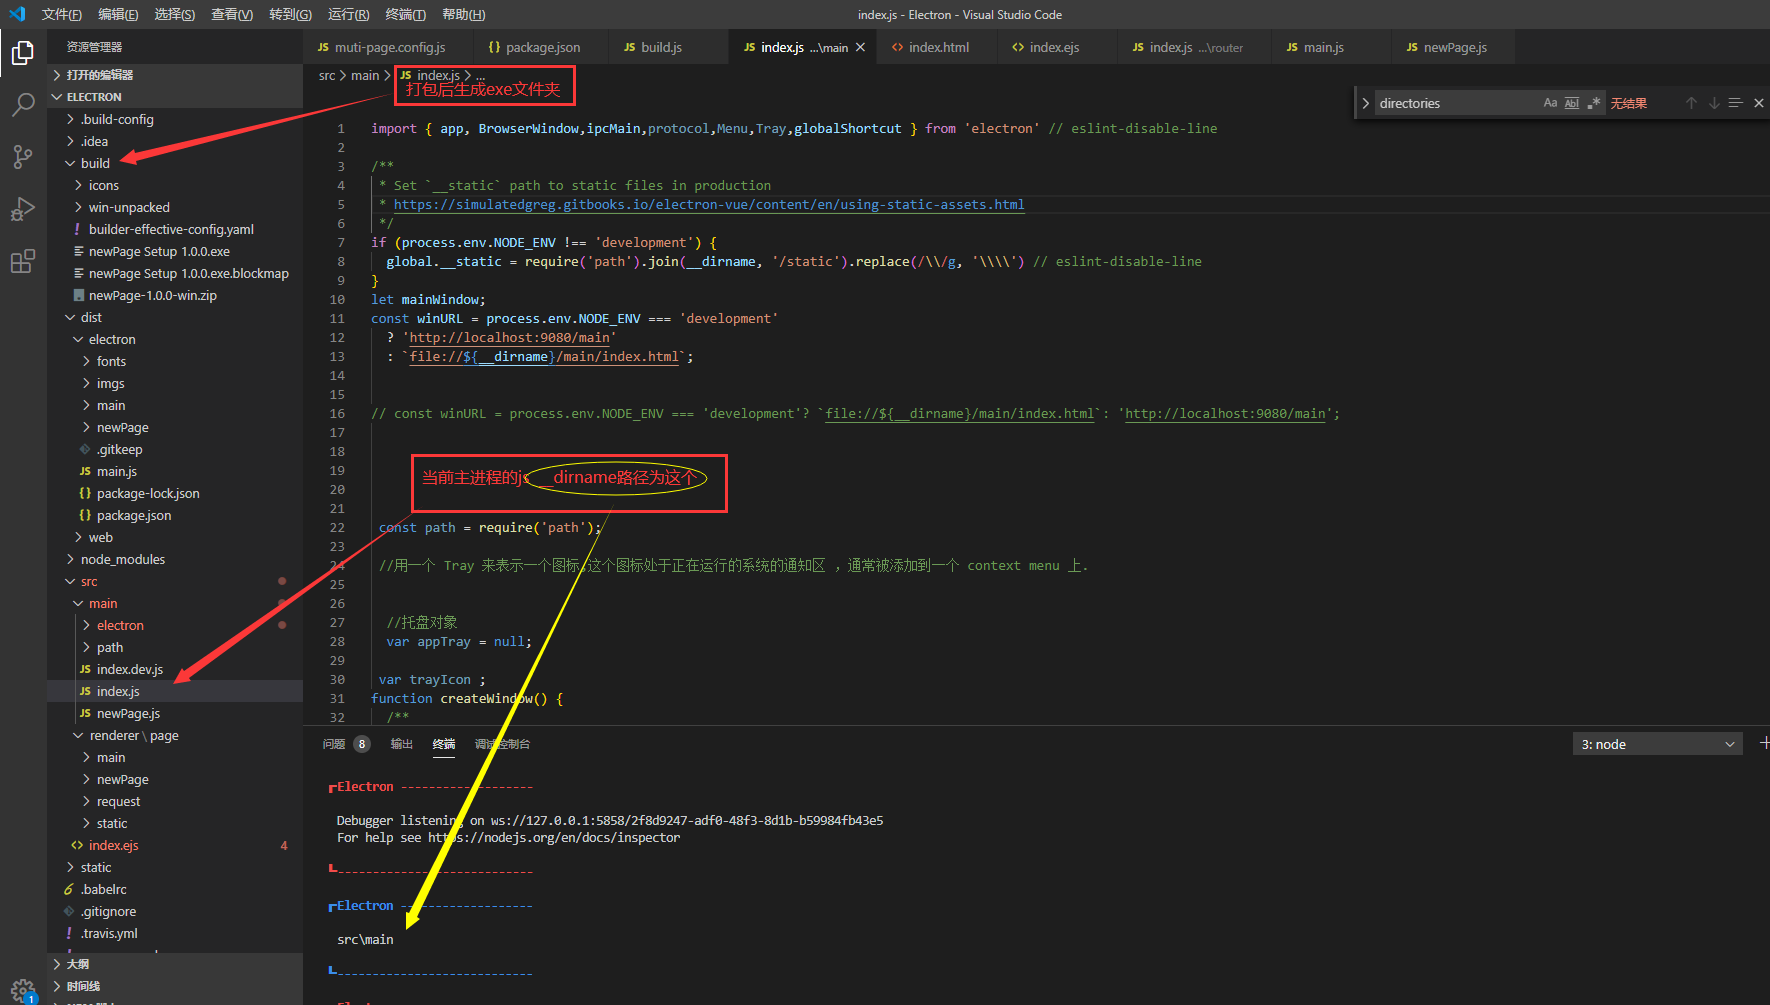Click into the find input containing 'directories'
This screenshot has height=1005, width=1770.
pos(1456,103)
